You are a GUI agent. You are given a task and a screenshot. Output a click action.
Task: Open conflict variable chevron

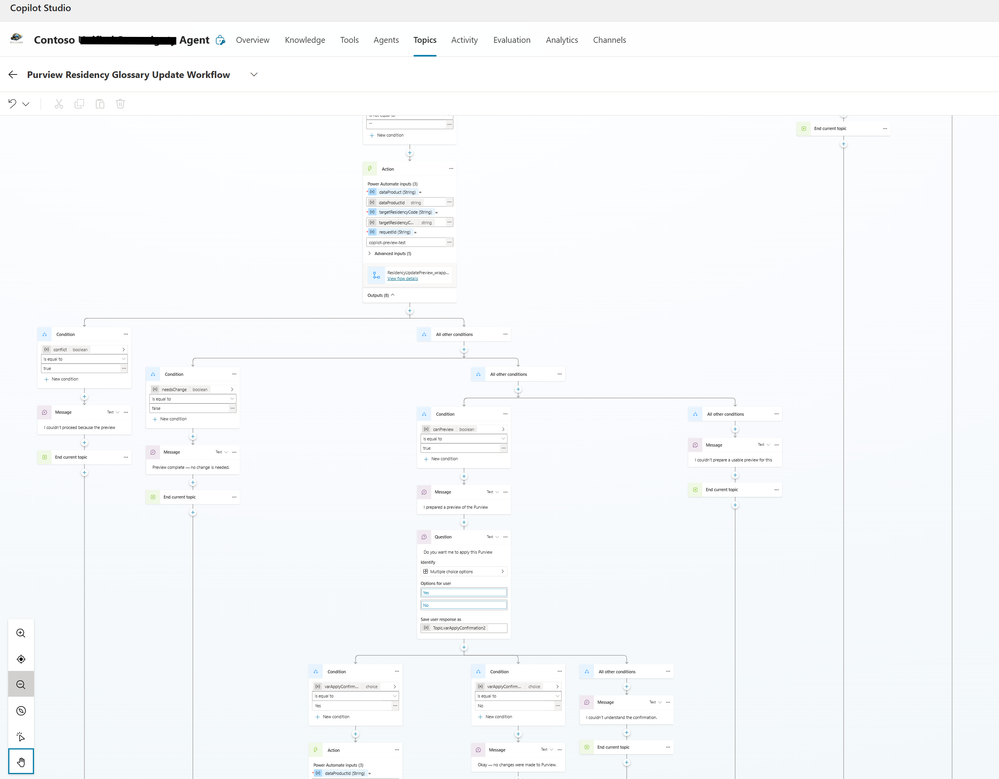click(x=124, y=349)
